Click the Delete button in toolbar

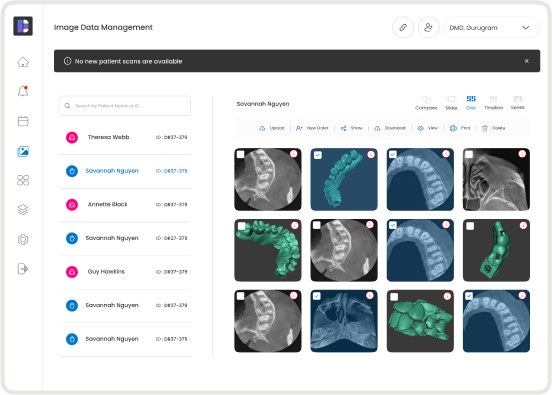(x=493, y=128)
